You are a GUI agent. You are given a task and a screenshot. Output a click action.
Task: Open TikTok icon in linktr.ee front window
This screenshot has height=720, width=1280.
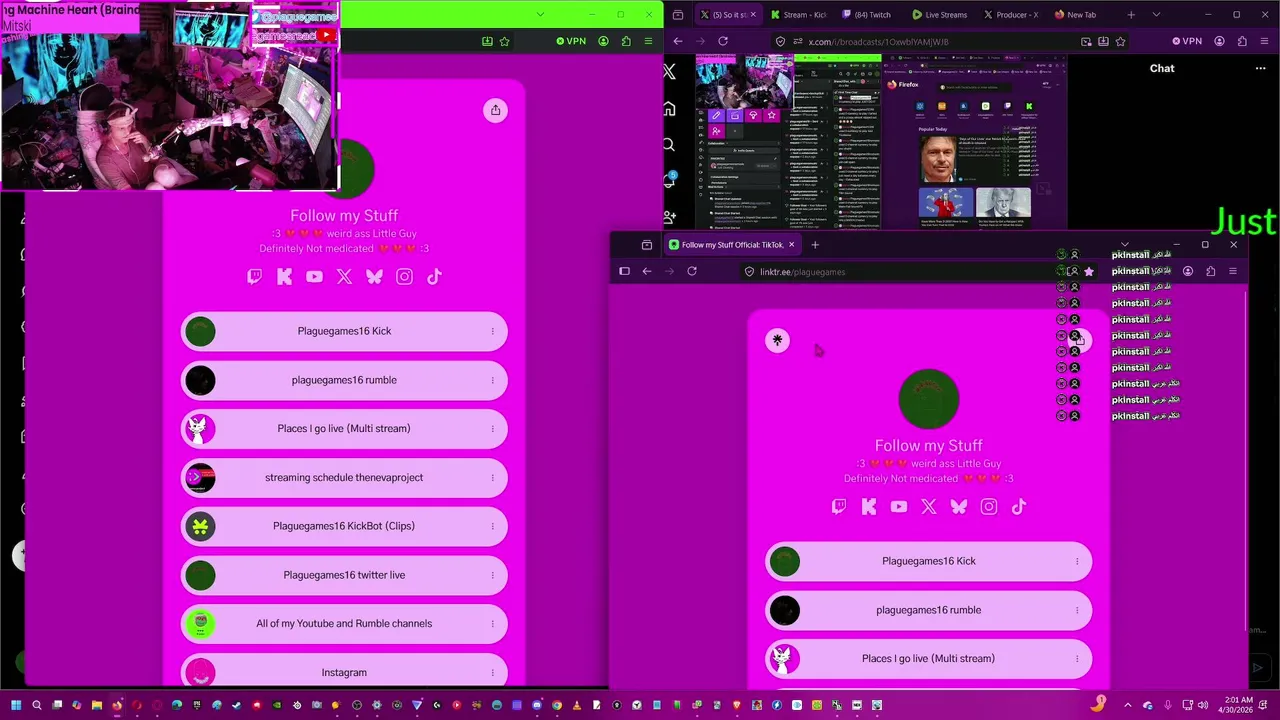1019,507
